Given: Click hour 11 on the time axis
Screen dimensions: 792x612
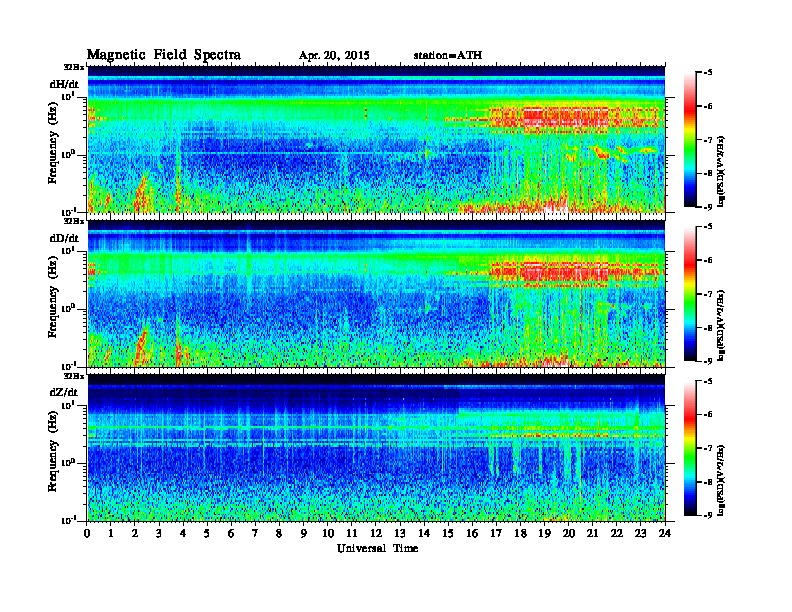Looking at the screenshot, I should 352,533.
